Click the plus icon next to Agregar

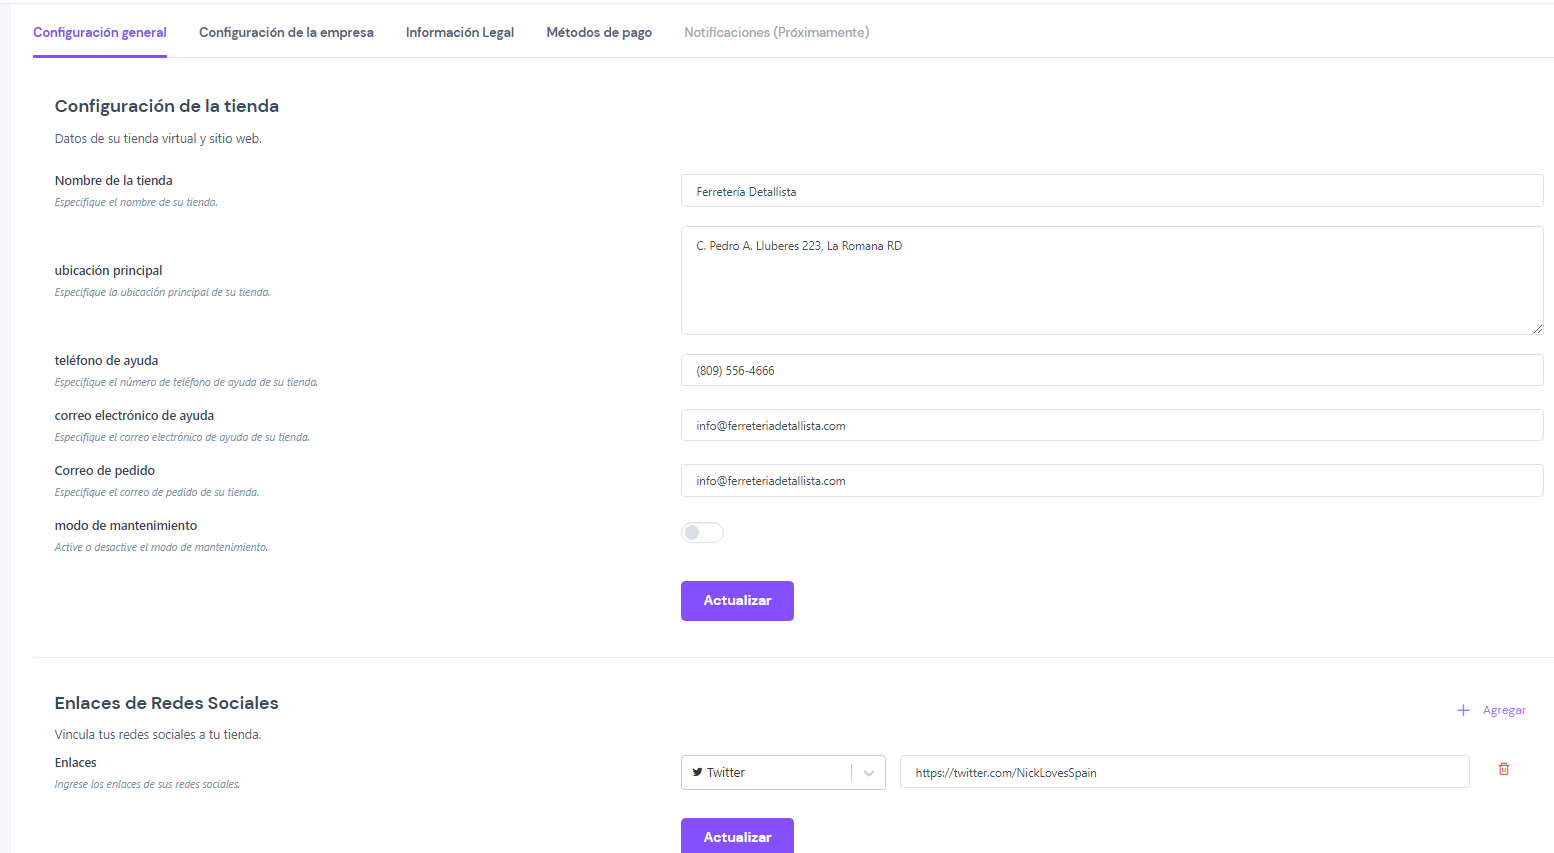pyautogui.click(x=1463, y=710)
